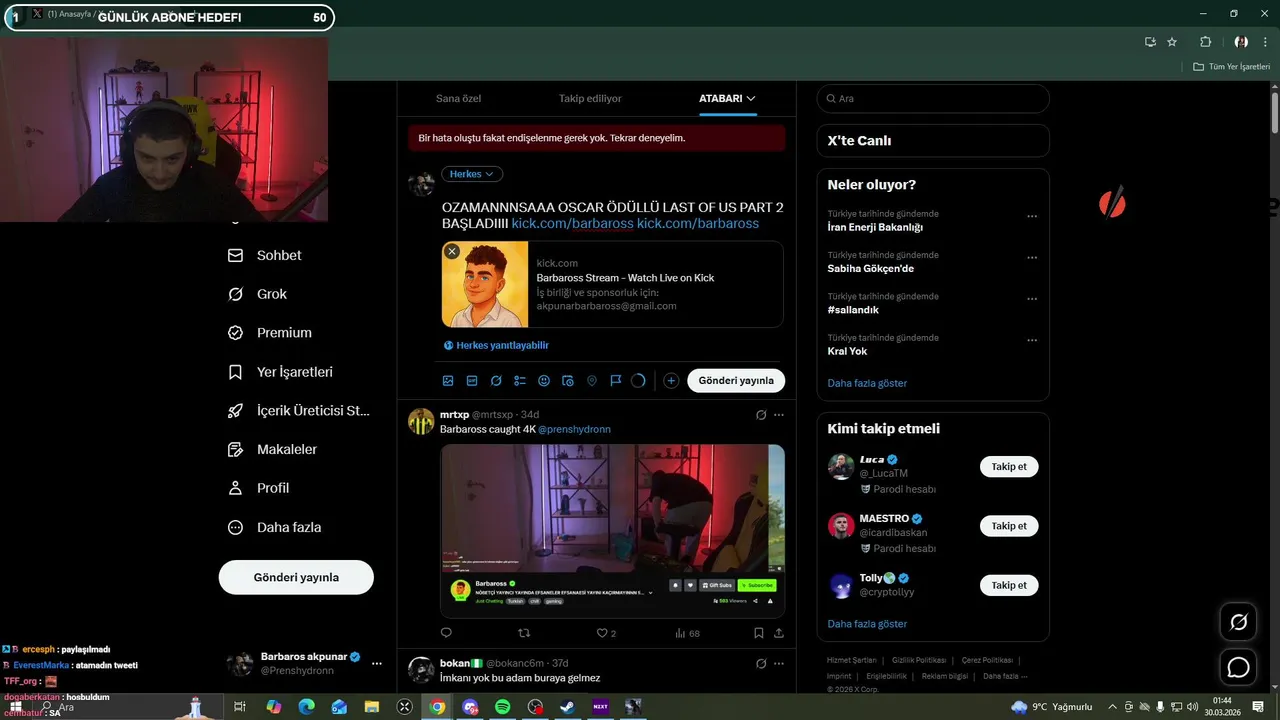Open the emoji picker in composer
Image resolution: width=1280 pixels, height=720 pixels.
(x=544, y=381)
